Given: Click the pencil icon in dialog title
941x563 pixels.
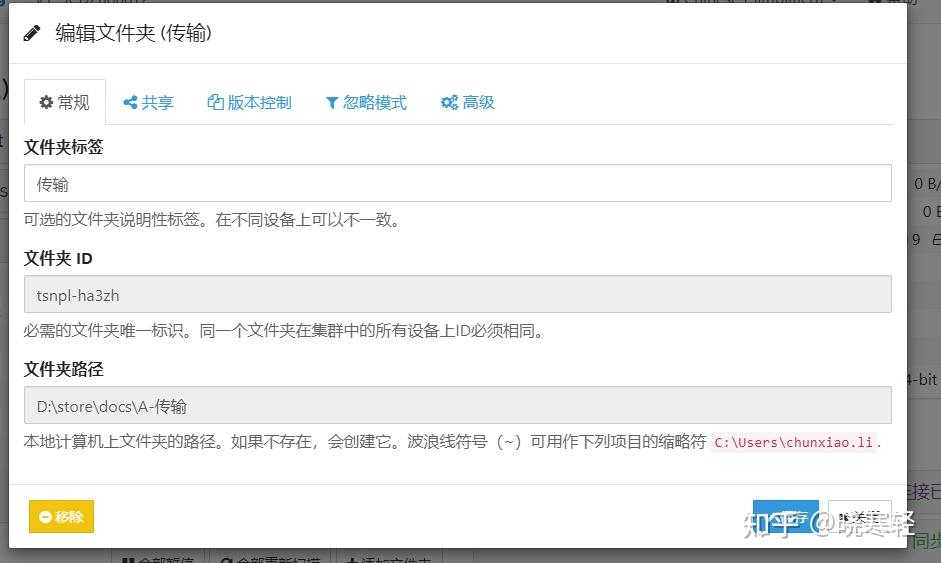Looking at the screenshot, I should coord(32,33).
